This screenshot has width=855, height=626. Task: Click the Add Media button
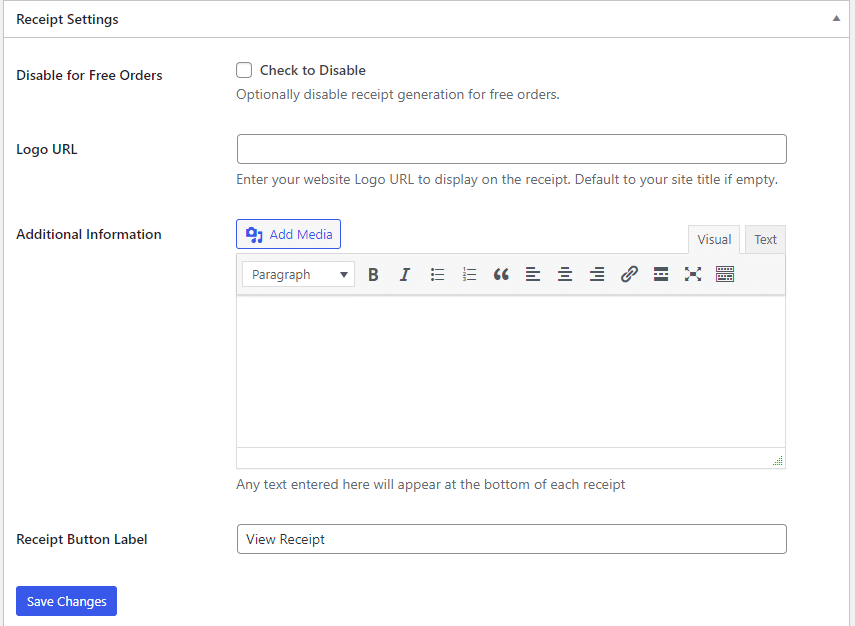click(289, 234)
